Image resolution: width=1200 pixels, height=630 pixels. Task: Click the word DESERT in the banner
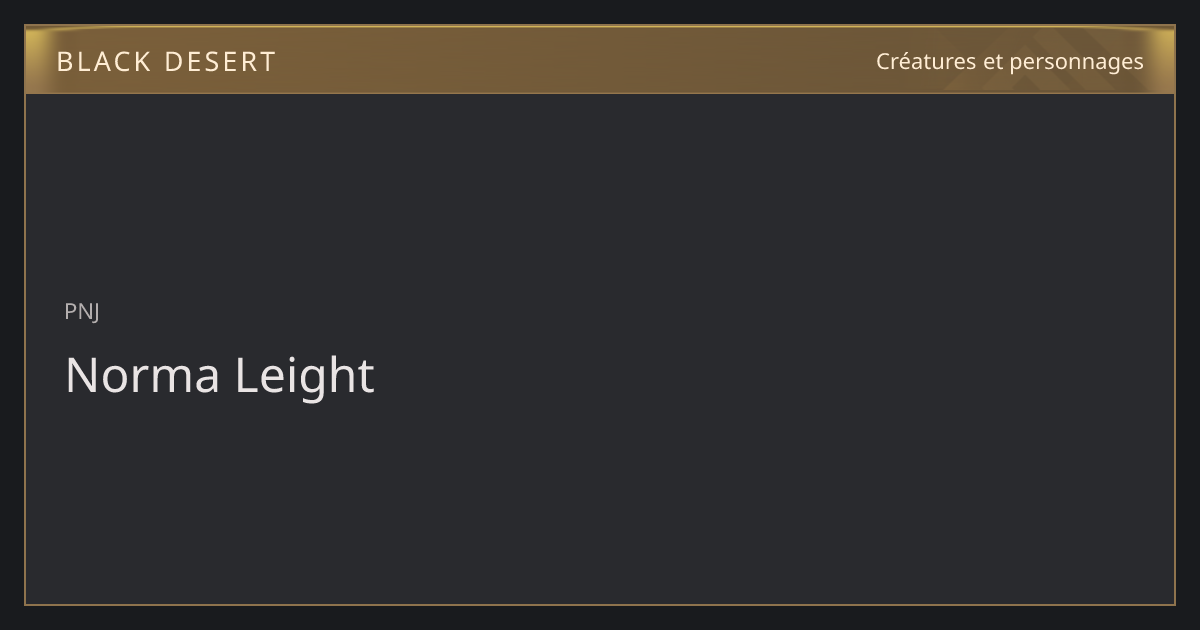220,62
